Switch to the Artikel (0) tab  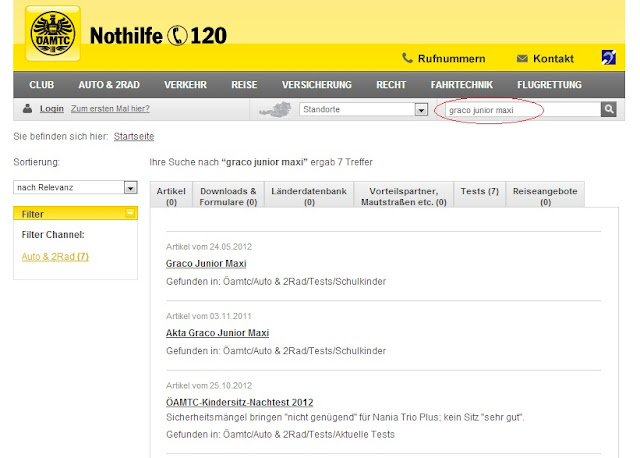[x=171, y=196]
